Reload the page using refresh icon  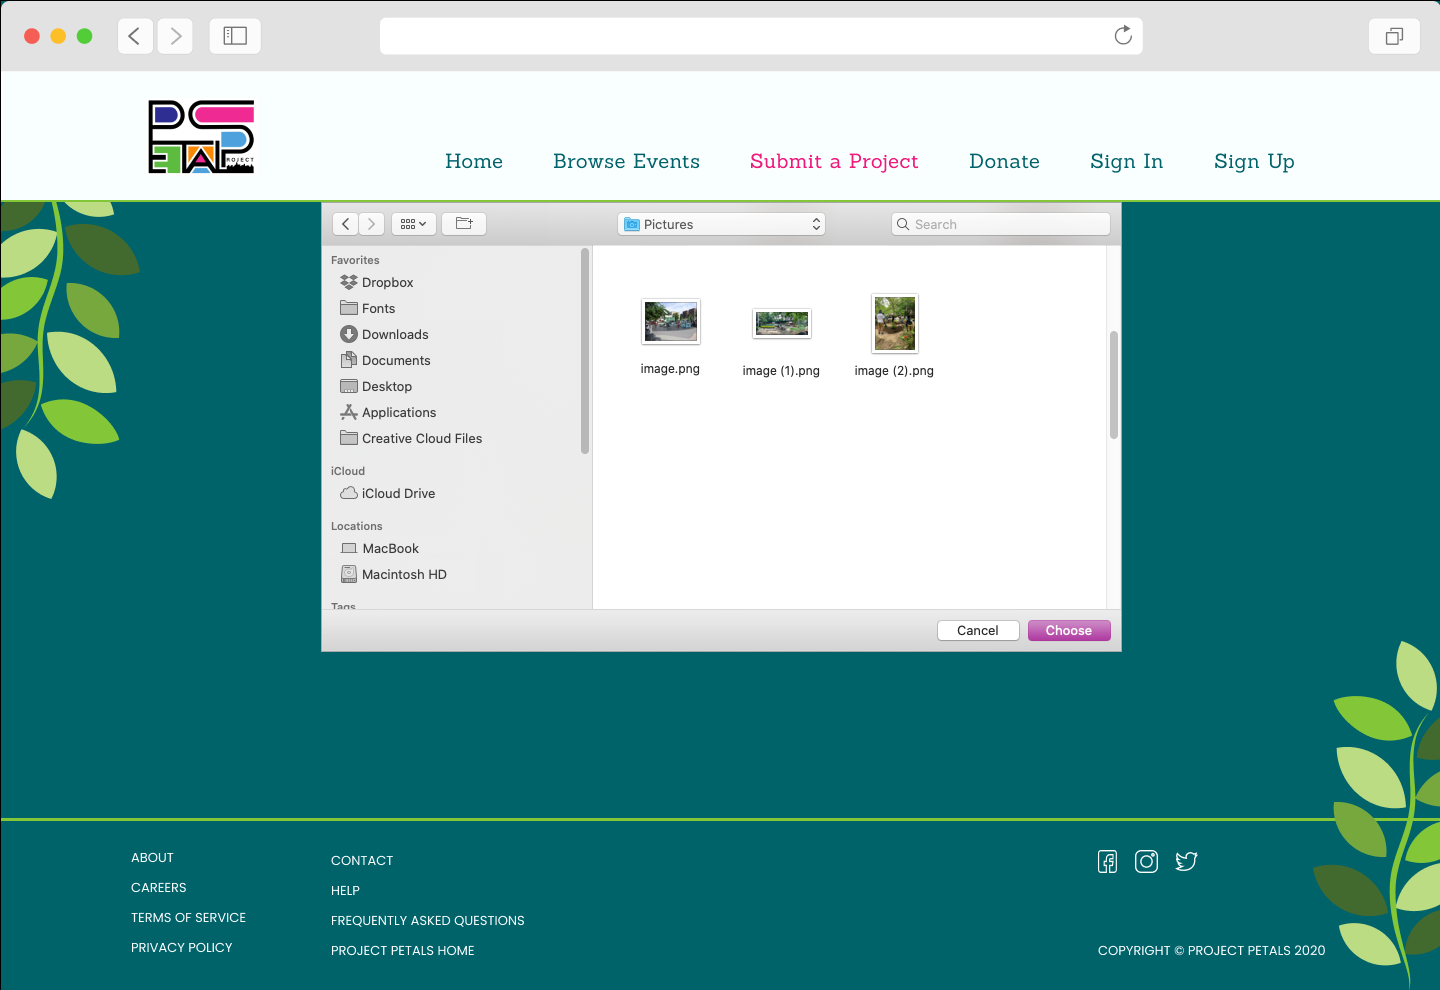1123,36
